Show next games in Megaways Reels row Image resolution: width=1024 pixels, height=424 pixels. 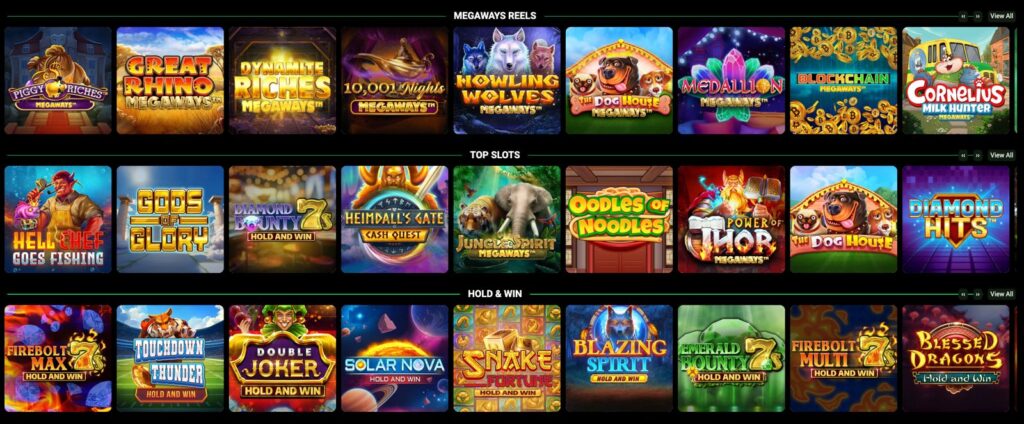978,16
